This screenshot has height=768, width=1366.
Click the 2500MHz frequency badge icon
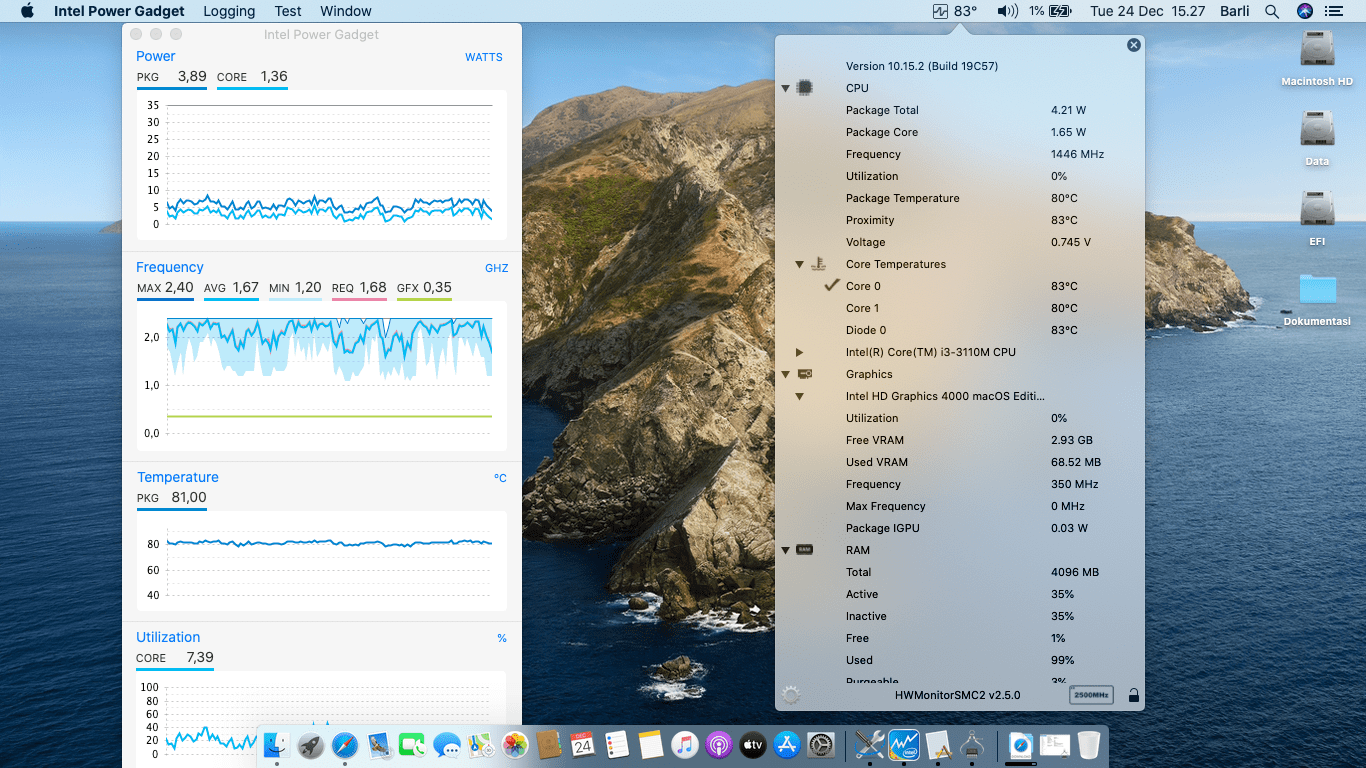tap(1091, 695)
